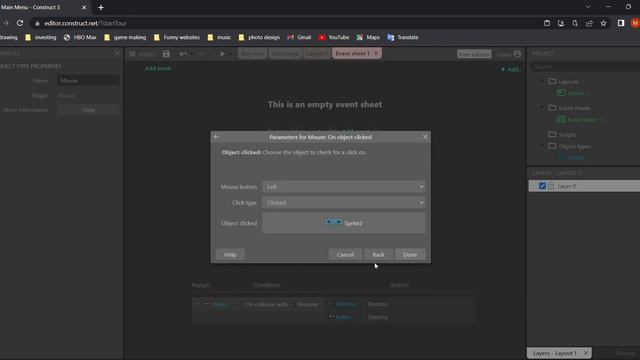Click the Back button
This screenshot has height=360, width=640.
(378, 254)
